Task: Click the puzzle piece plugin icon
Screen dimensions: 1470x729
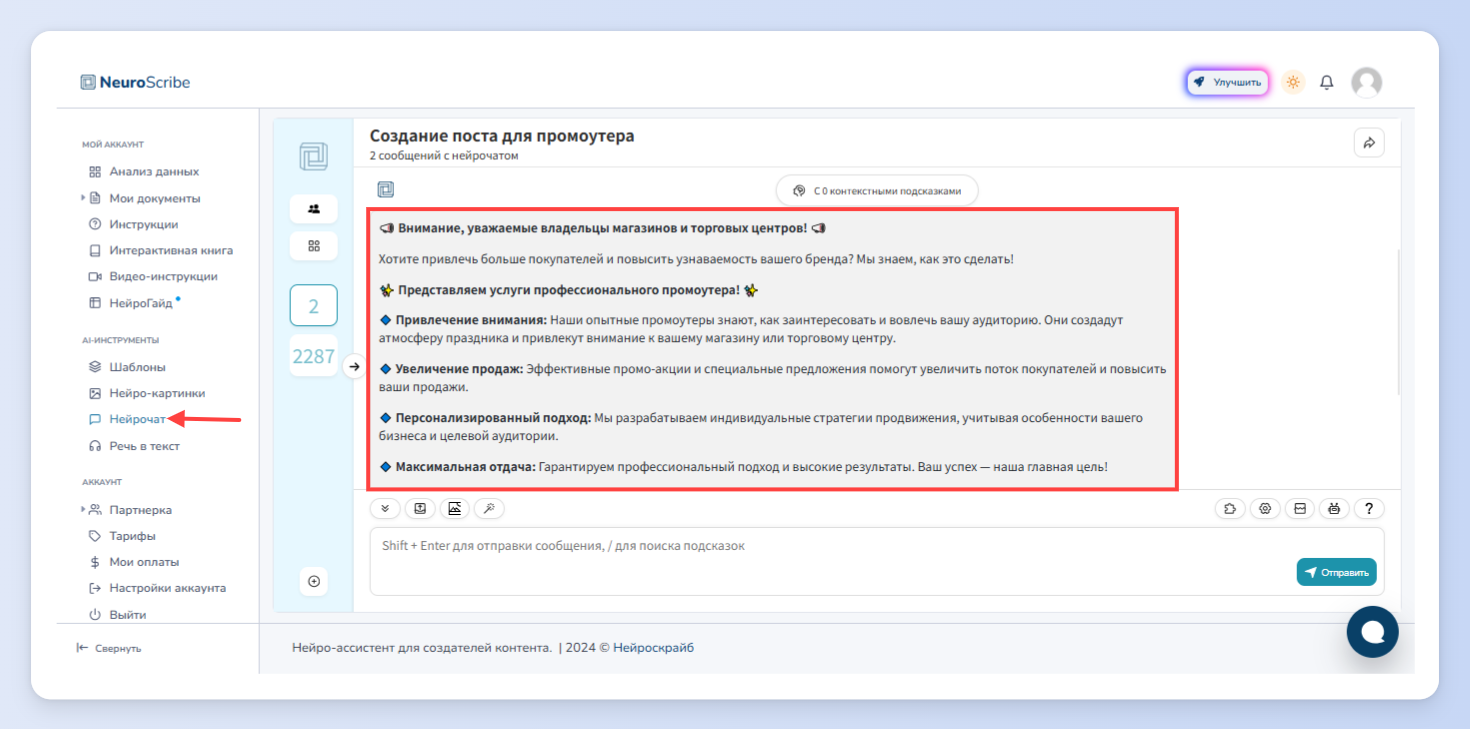Action: pyautogui.click(x=1230, y=508)
